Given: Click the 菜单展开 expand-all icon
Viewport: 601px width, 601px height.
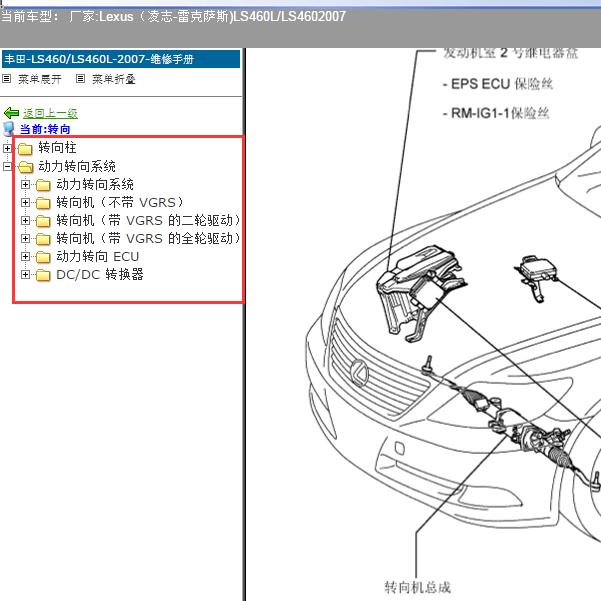Looking at the screenshot, I should [7, 79].
